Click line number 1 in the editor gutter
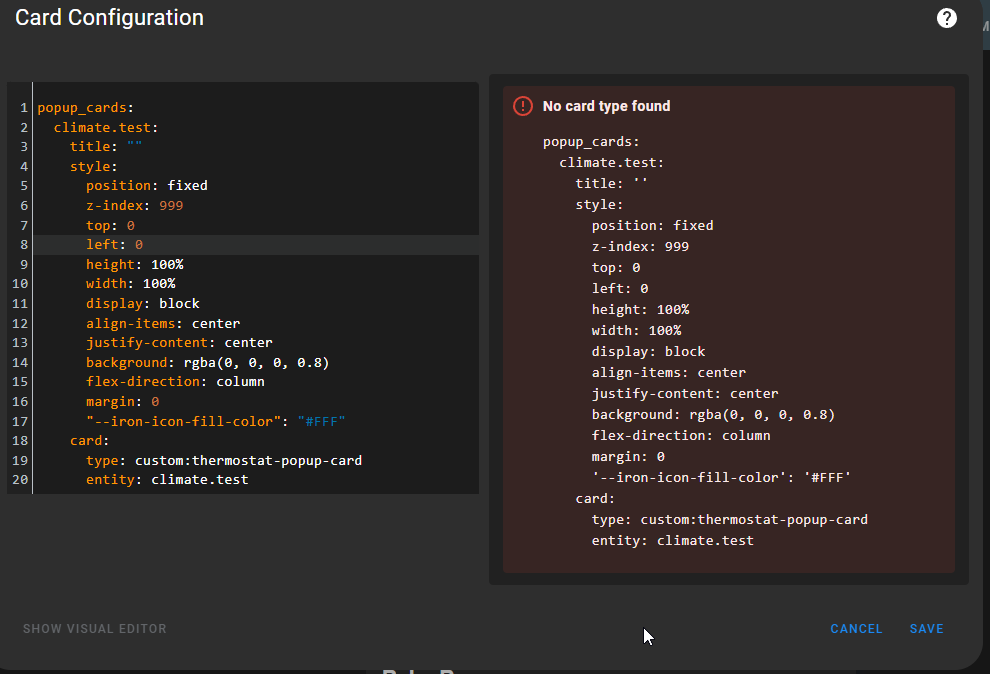 point(23,108)
